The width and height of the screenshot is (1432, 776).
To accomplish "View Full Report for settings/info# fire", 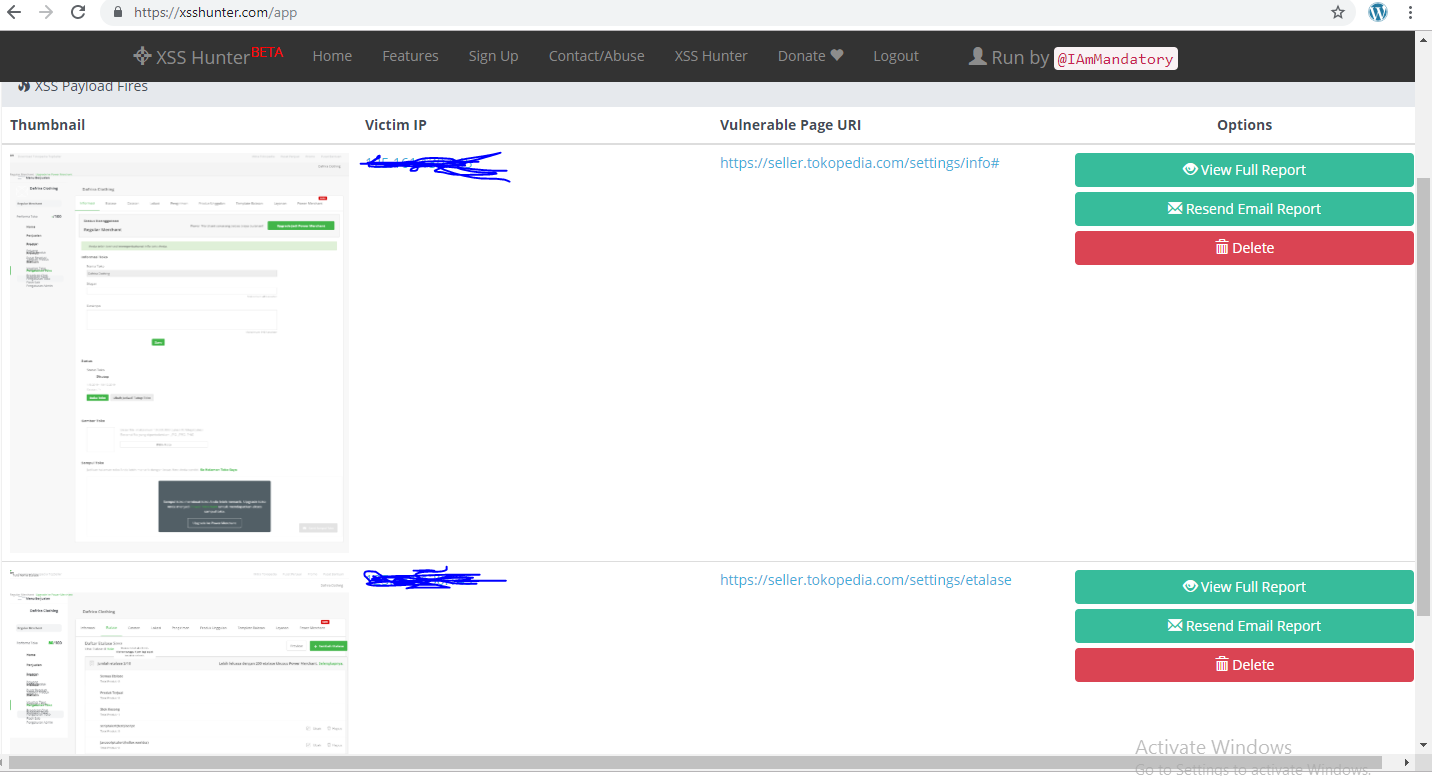I will [1244, 170].
